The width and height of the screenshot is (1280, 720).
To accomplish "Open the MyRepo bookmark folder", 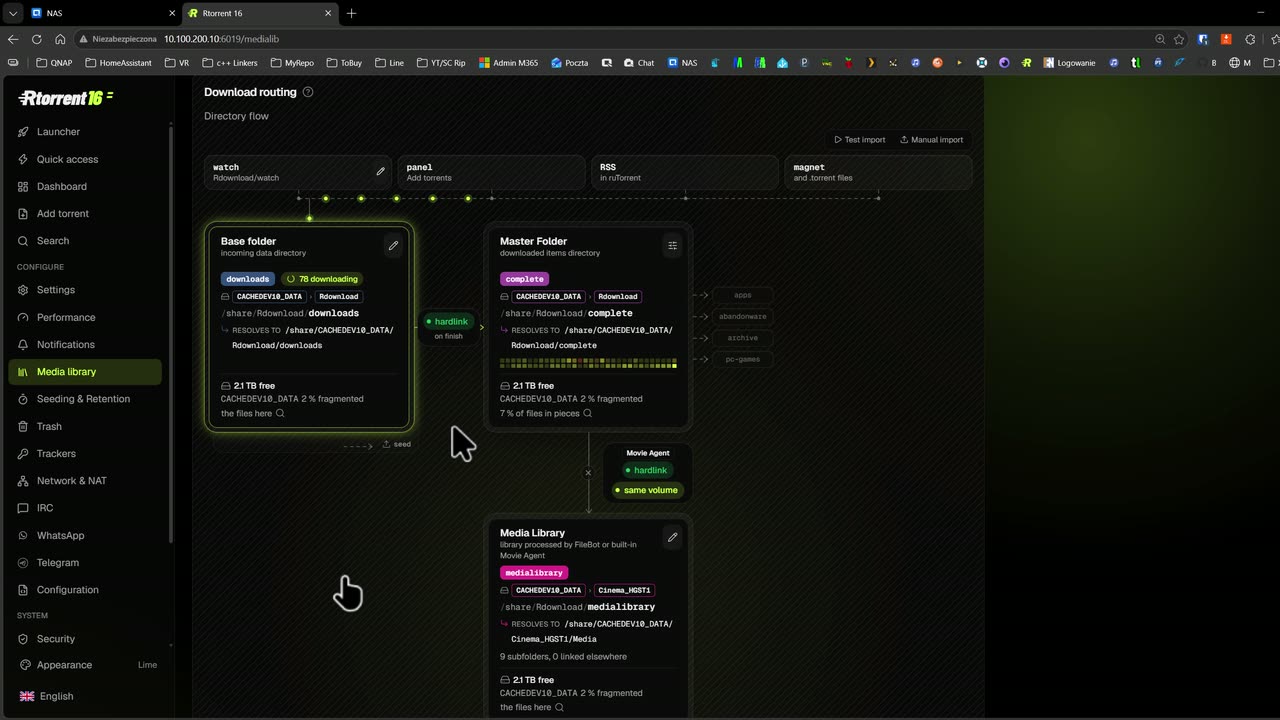I will 292,63.
